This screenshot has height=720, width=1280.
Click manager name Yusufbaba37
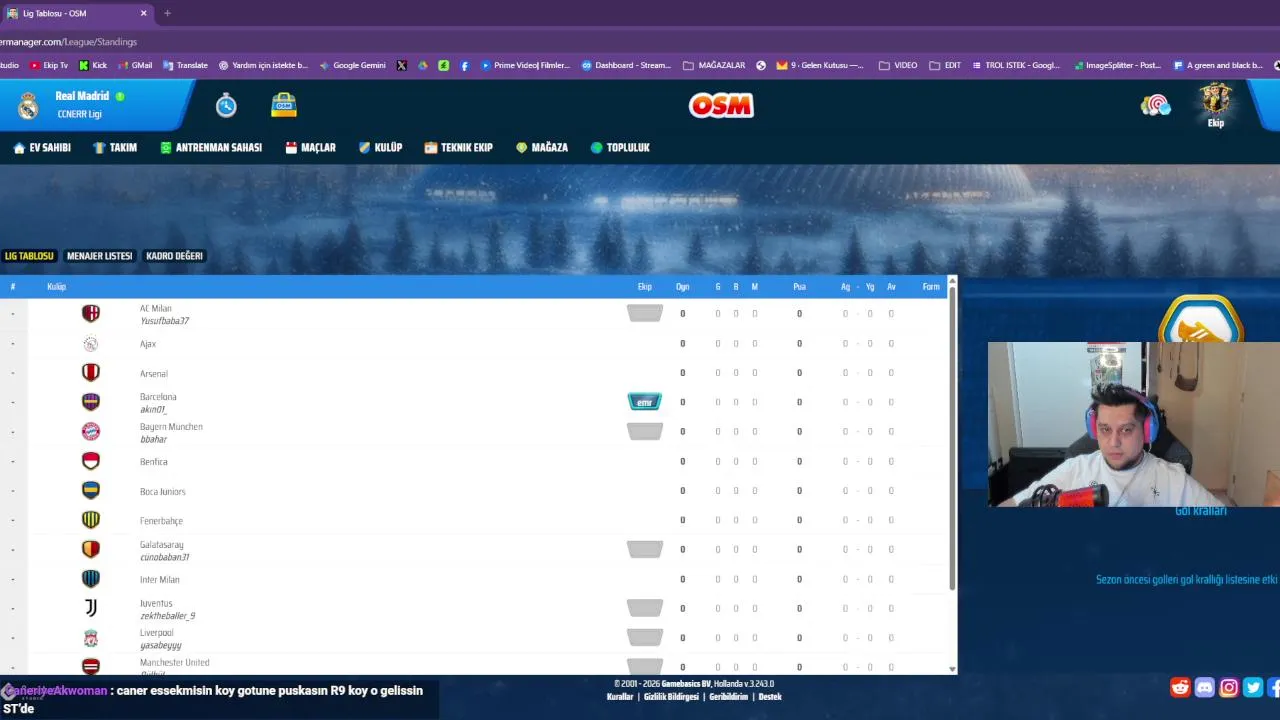(164, 321)
